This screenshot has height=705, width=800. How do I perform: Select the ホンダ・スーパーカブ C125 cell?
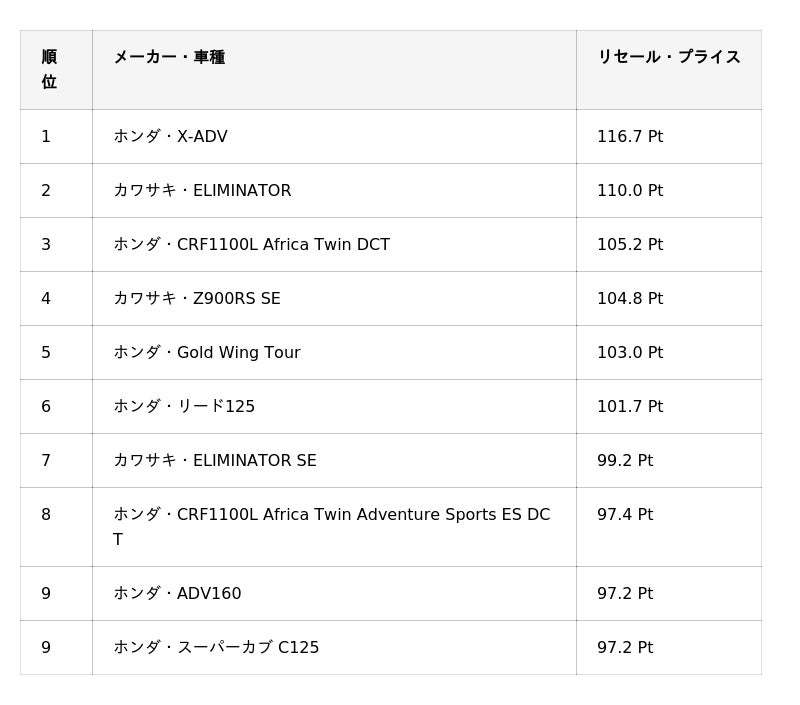(216, 648)
